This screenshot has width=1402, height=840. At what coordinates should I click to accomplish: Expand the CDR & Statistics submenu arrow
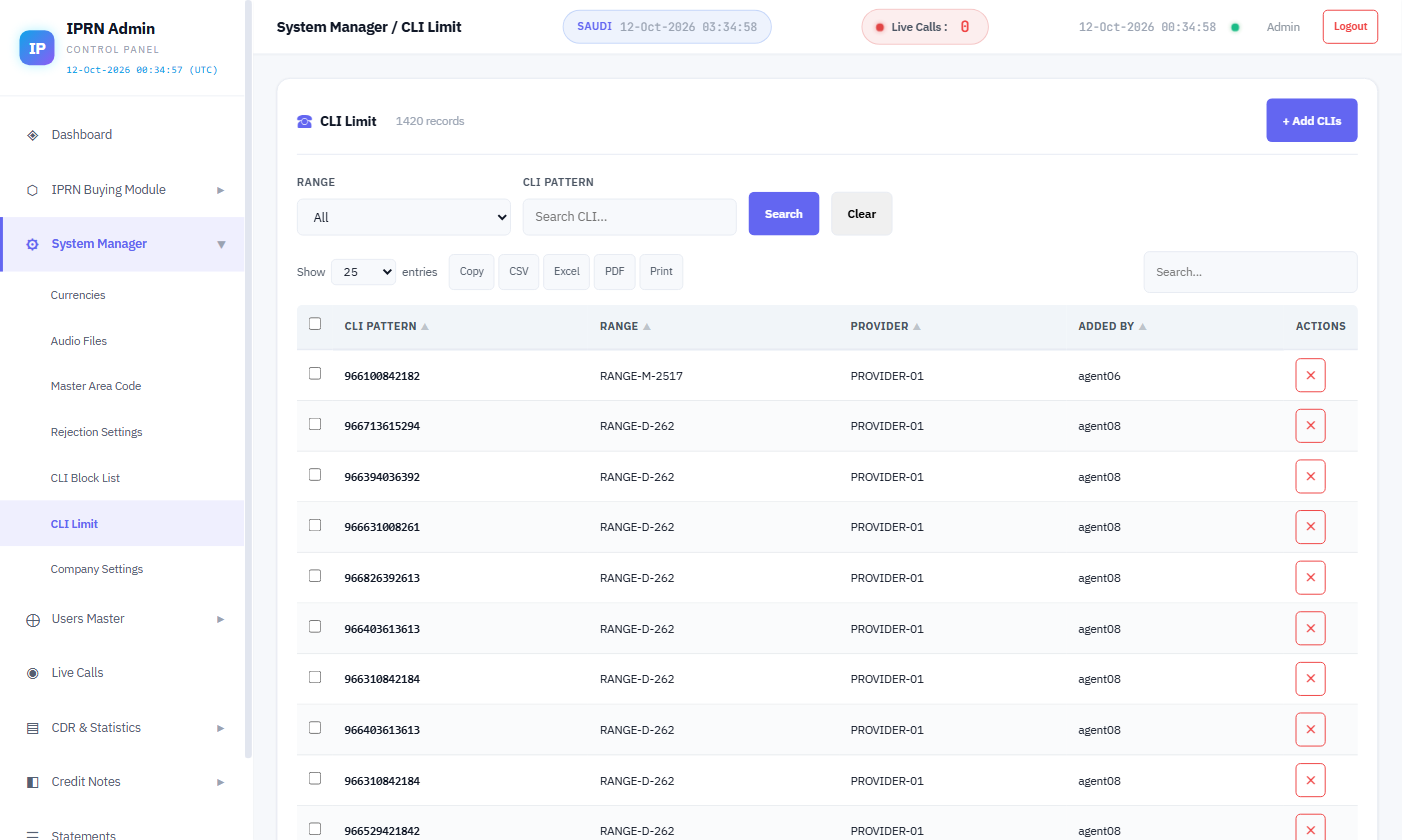click(x=221, y=728)
